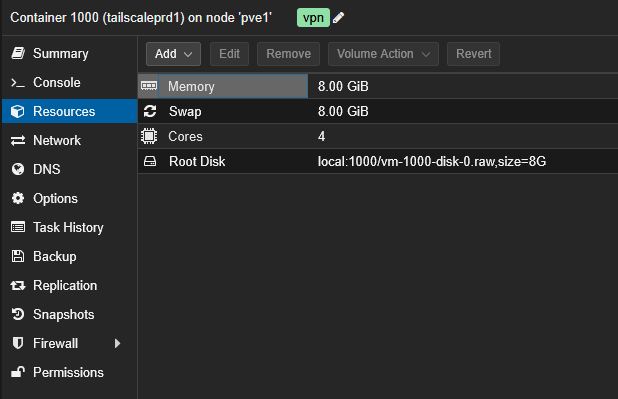
Task: Select the Resources section
Action: (x=70, y=111)
